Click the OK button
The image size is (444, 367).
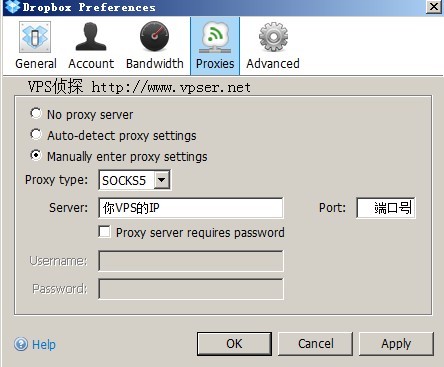[x=234, y=344]
